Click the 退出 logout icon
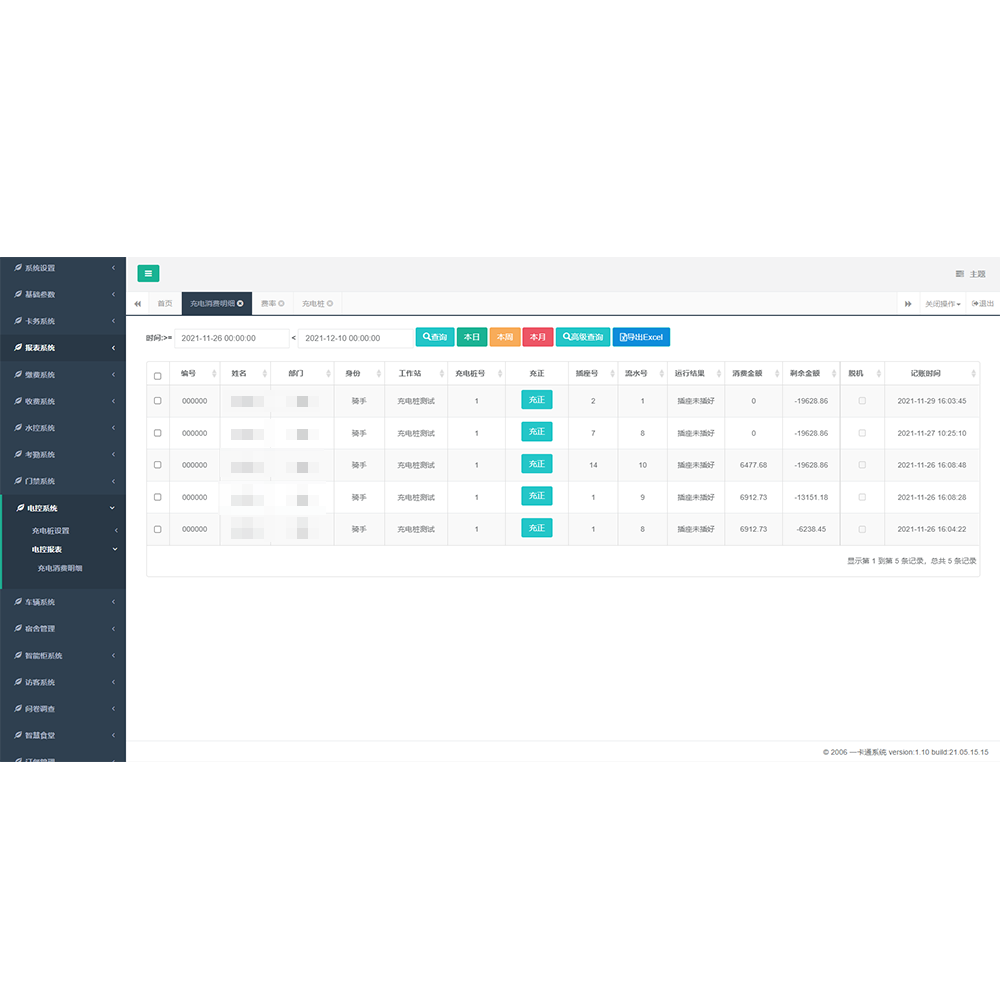 pyautogui.click(x=975, y=303)
